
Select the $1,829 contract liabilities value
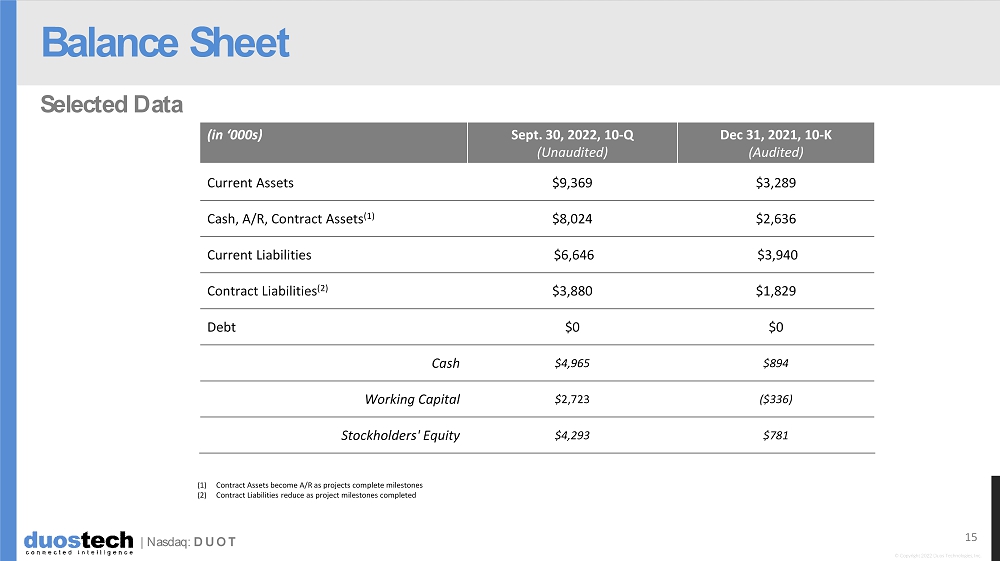tap(776, 291)
